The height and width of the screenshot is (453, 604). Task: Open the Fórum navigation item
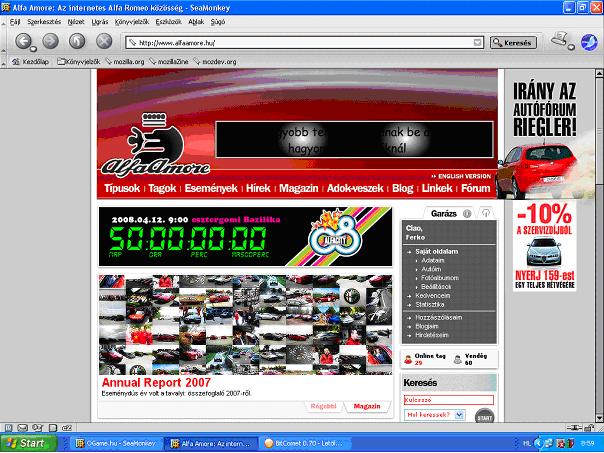476,188
